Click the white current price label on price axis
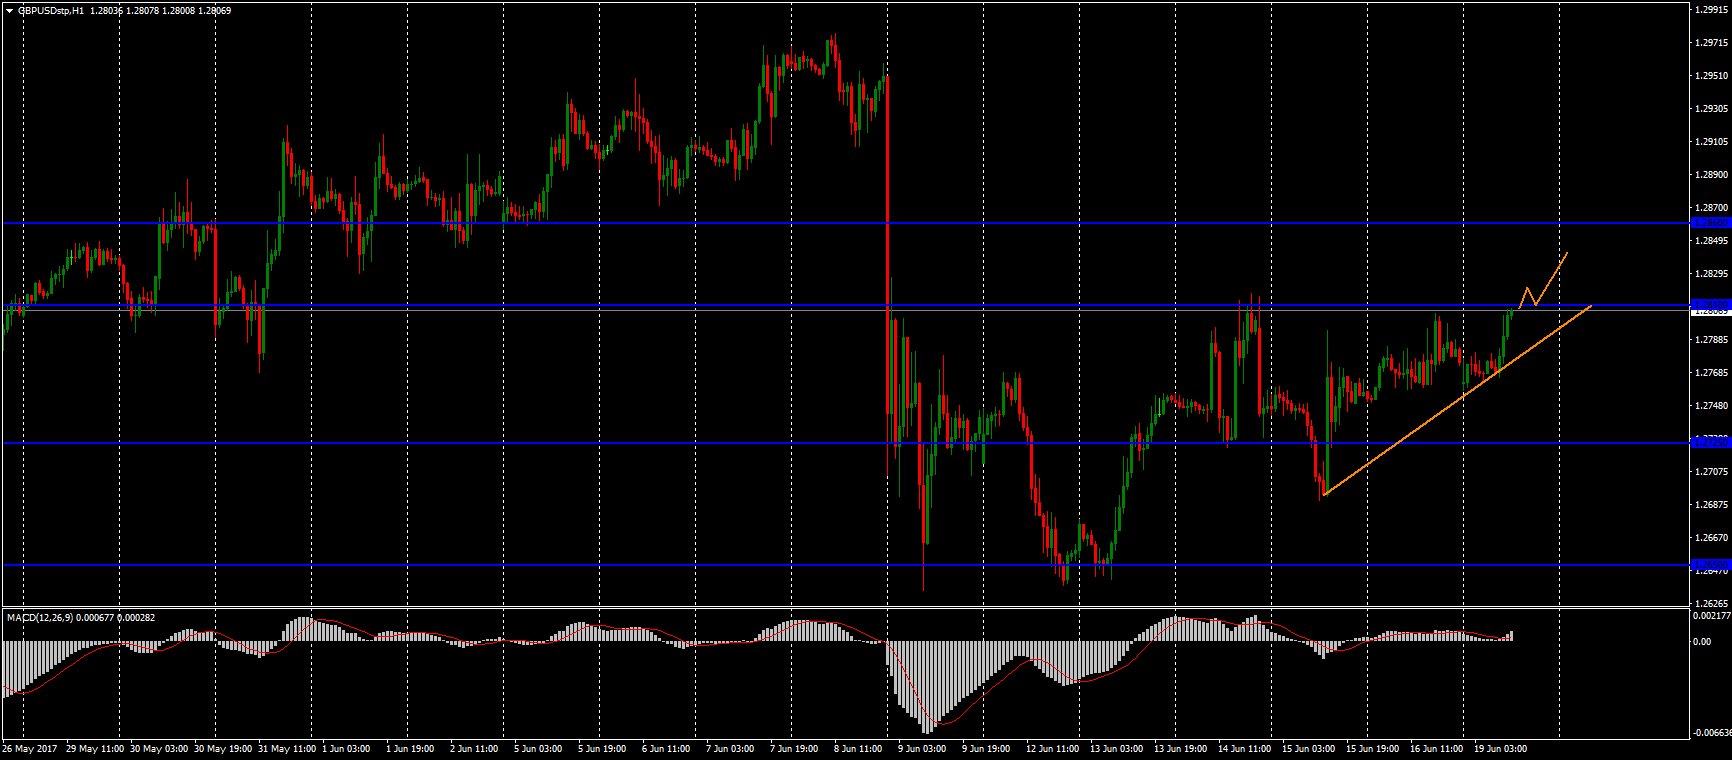 [x=1709, y=311]
